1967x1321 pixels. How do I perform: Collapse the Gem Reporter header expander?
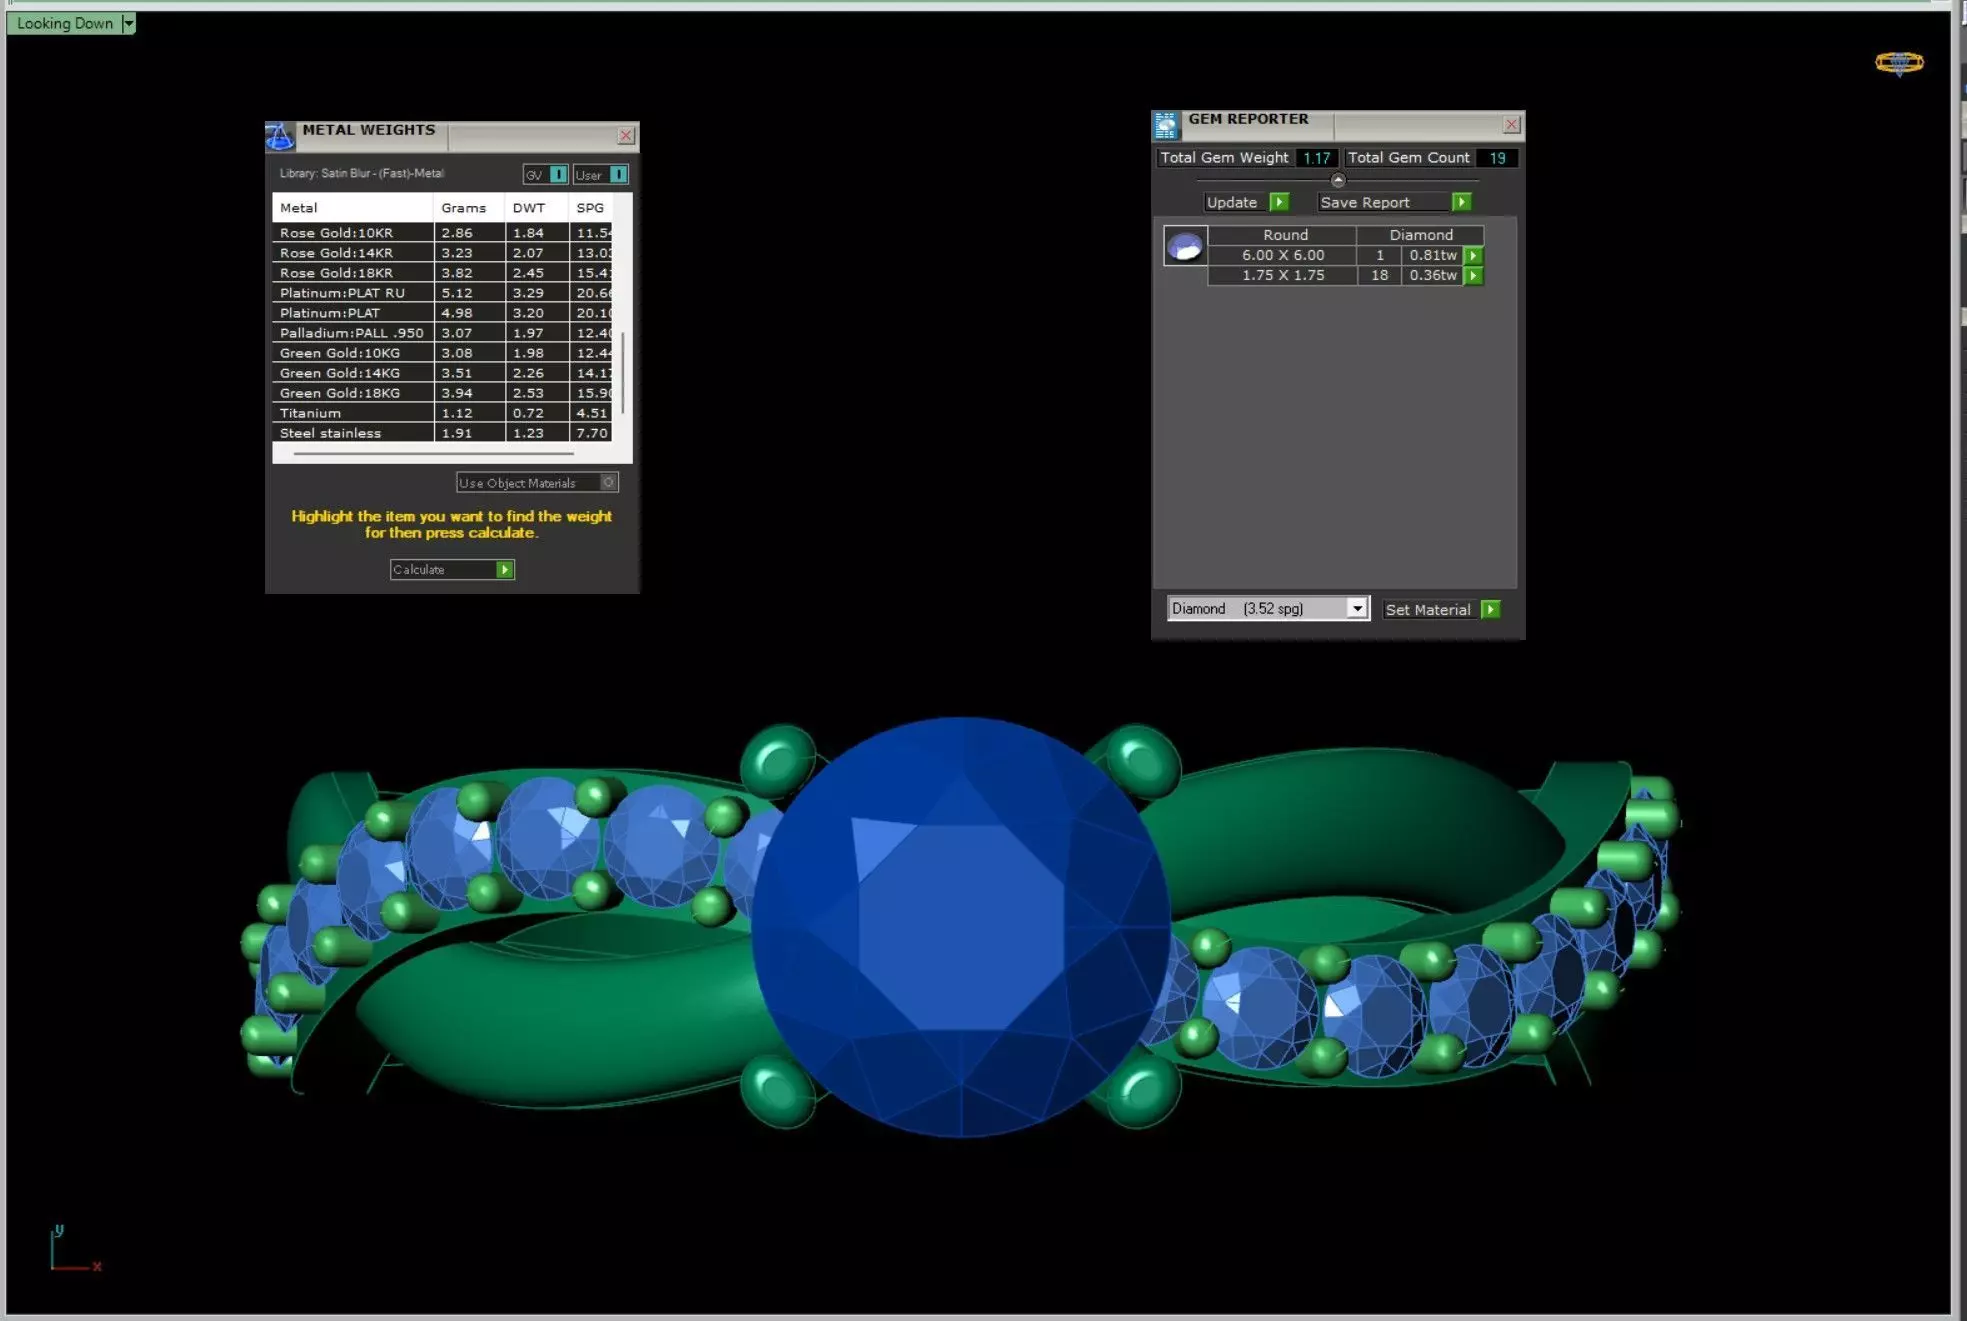[x=1338, y=181]
